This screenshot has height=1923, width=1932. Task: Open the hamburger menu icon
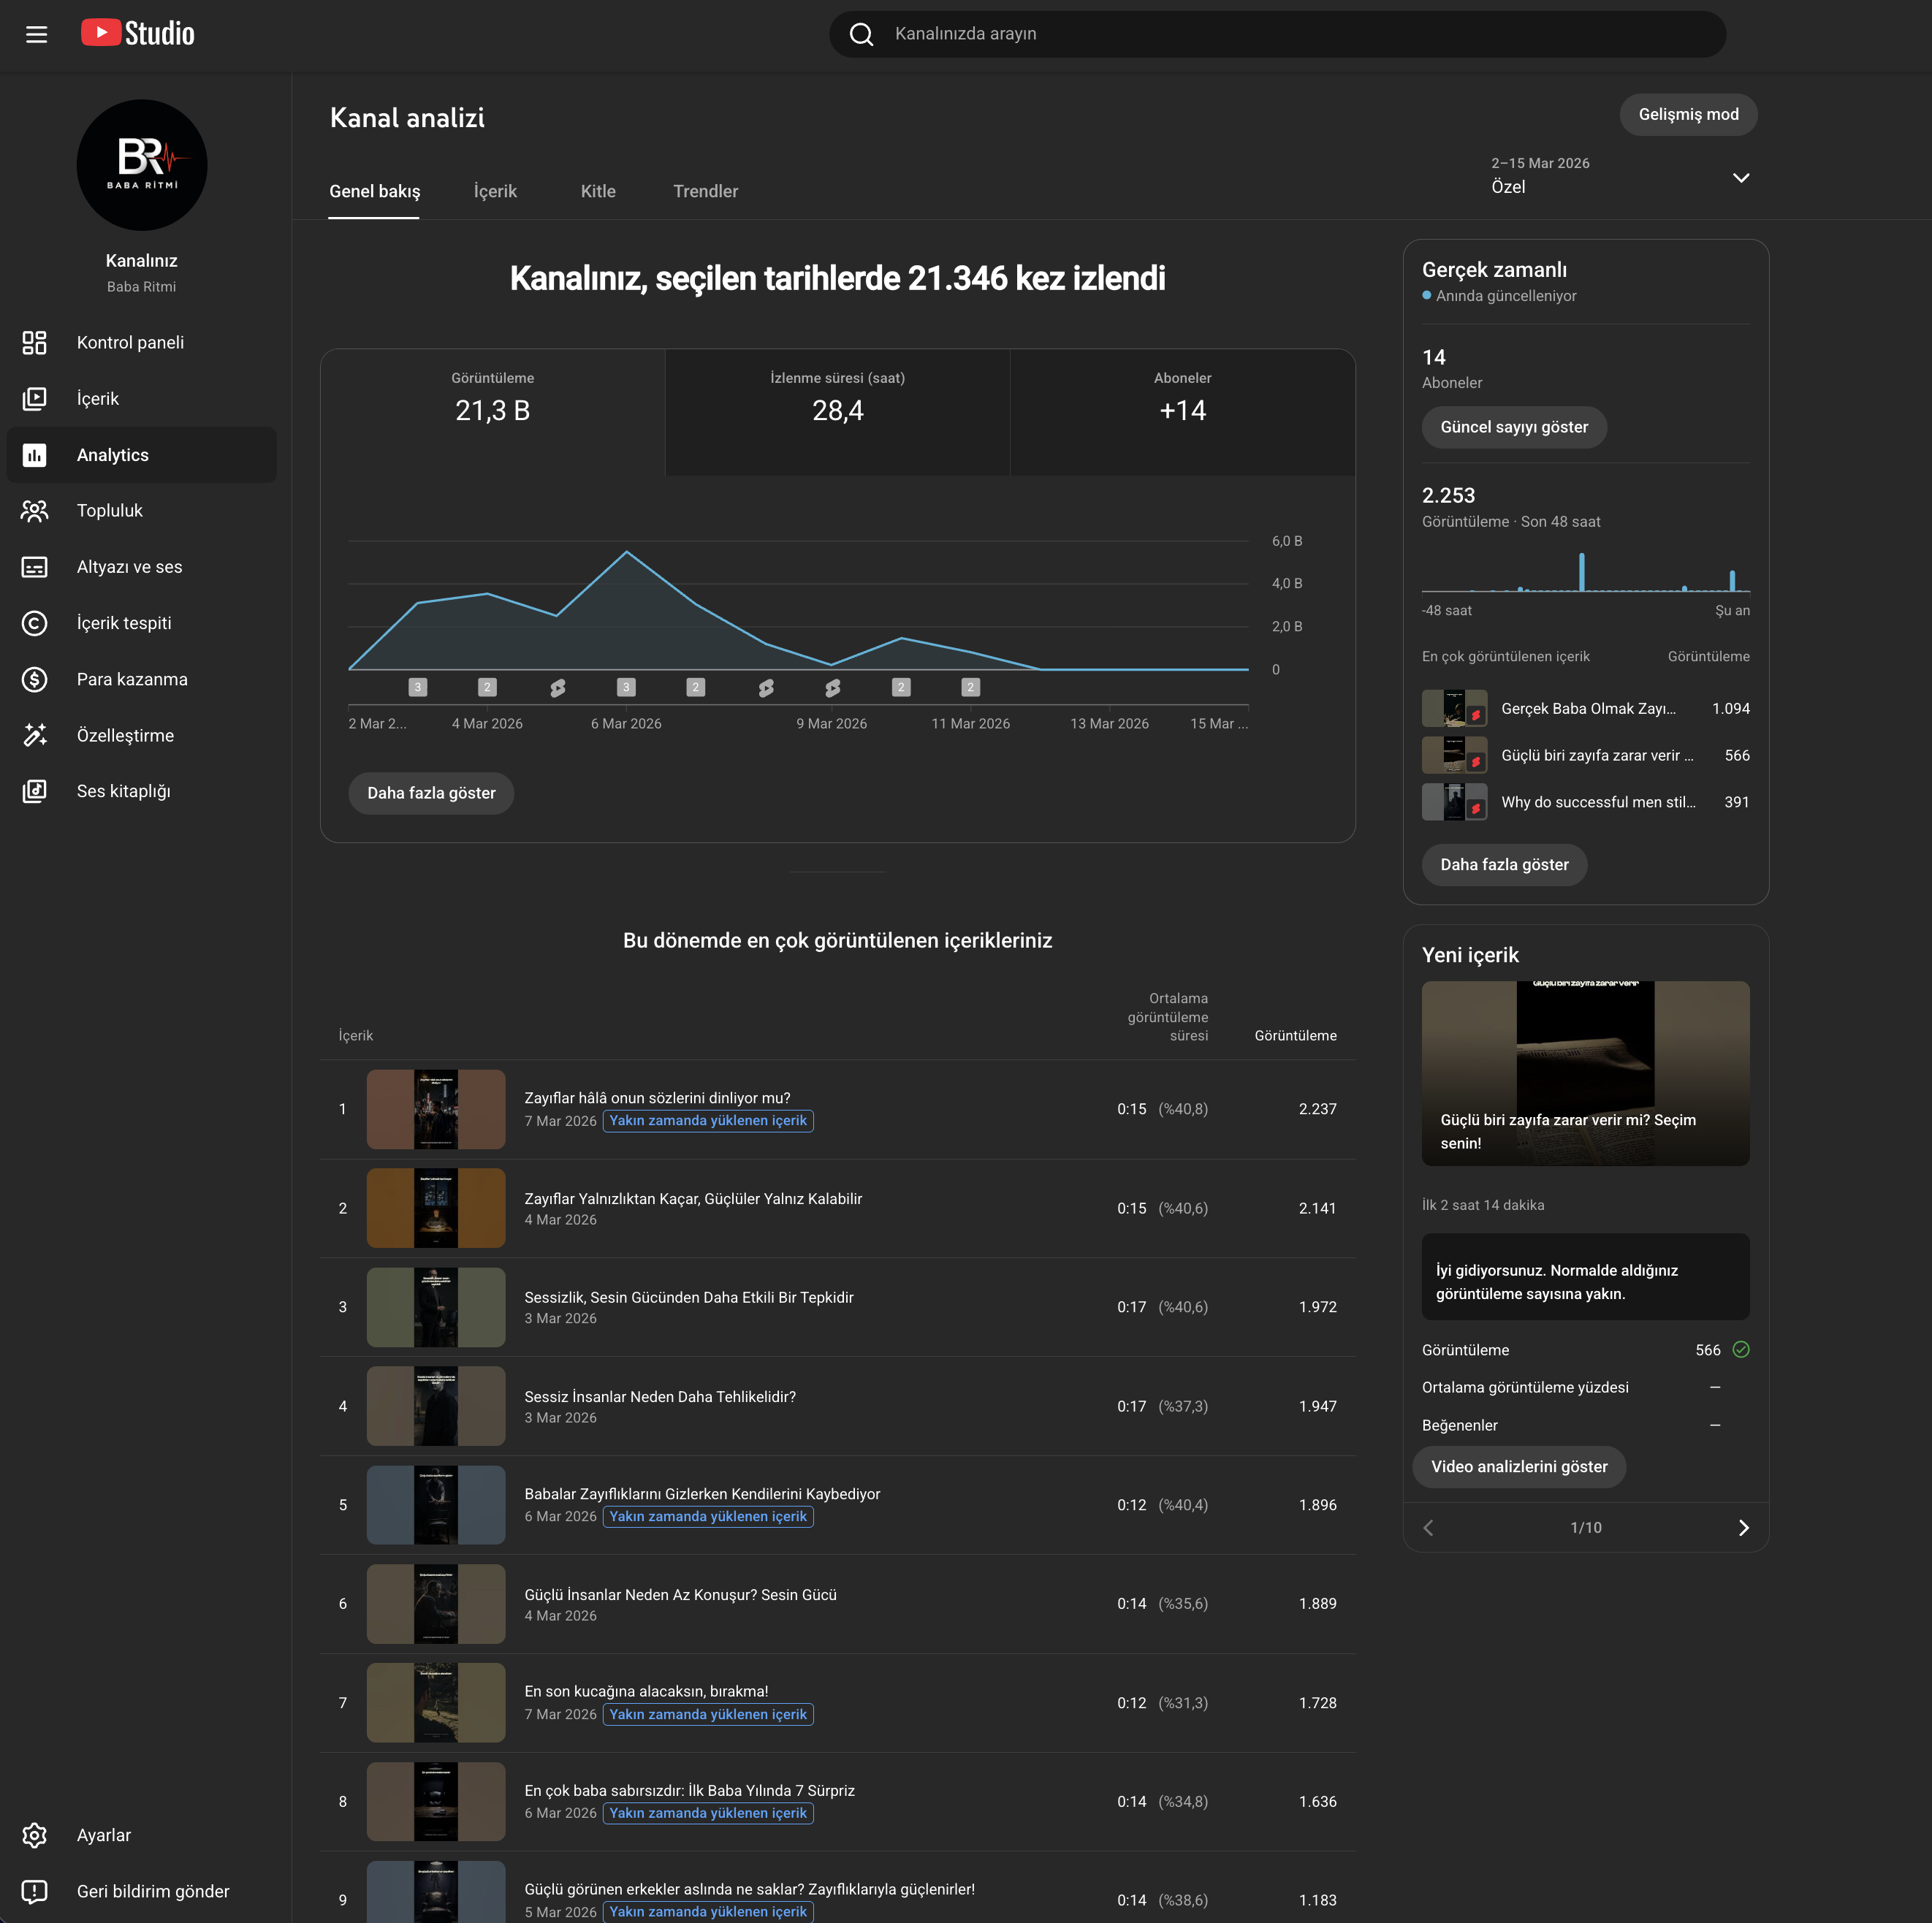(x=36, y=35)
